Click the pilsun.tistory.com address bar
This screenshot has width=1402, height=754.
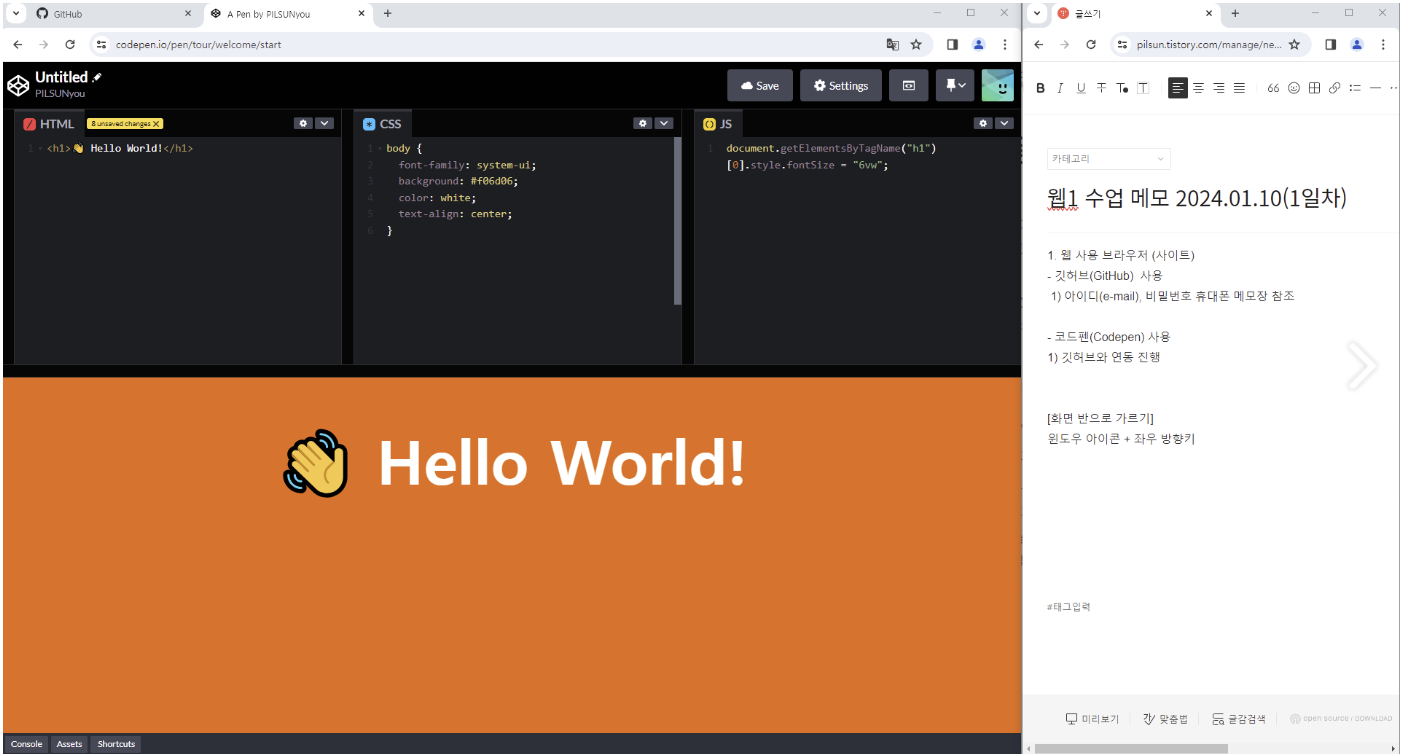(1210, 44)
